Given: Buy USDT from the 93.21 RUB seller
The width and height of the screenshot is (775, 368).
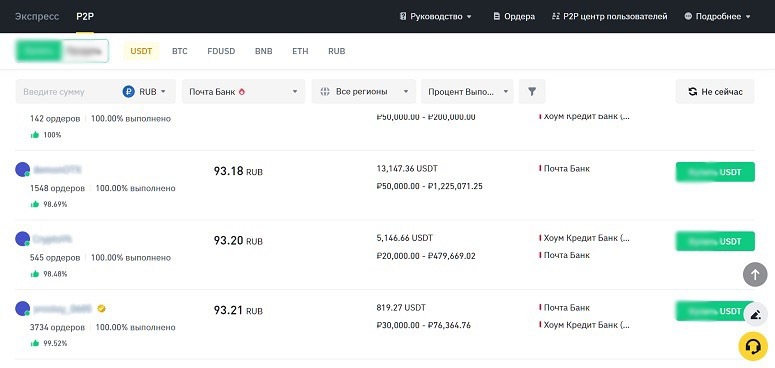Looking at the screenshot, I should click(x=715, y=311).
